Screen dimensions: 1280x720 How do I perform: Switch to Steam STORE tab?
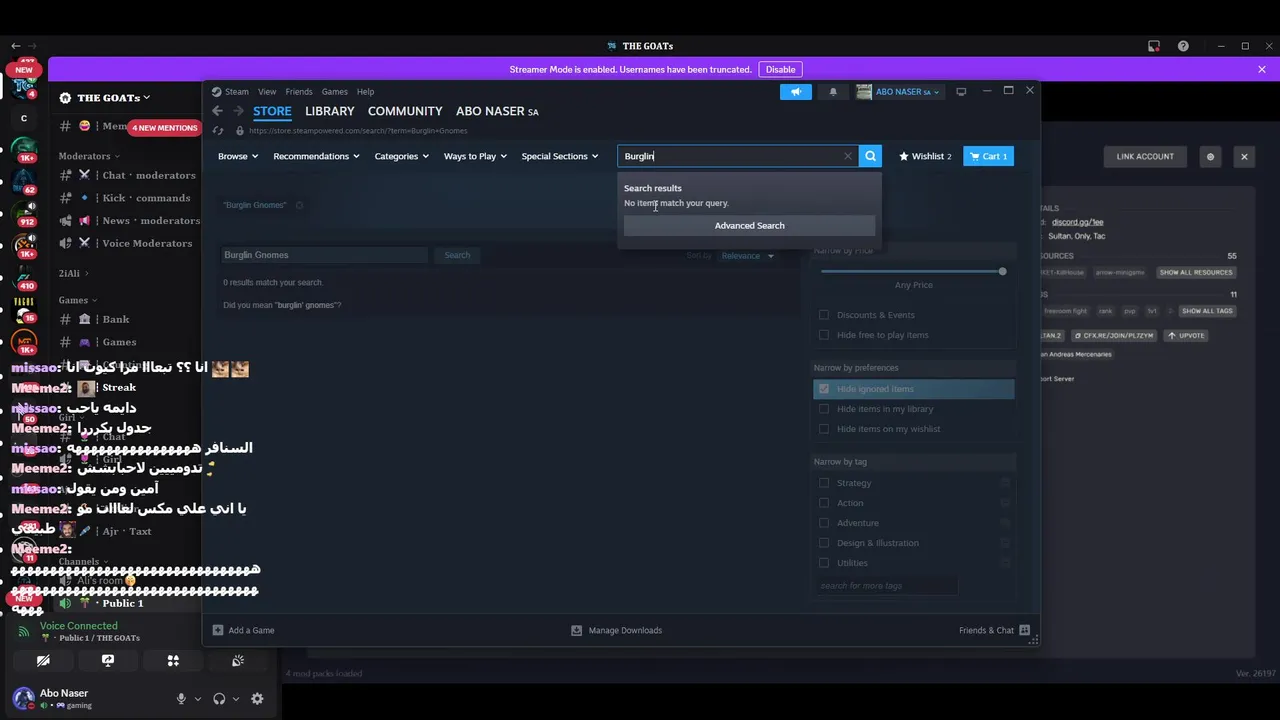[x=272, y=111]
